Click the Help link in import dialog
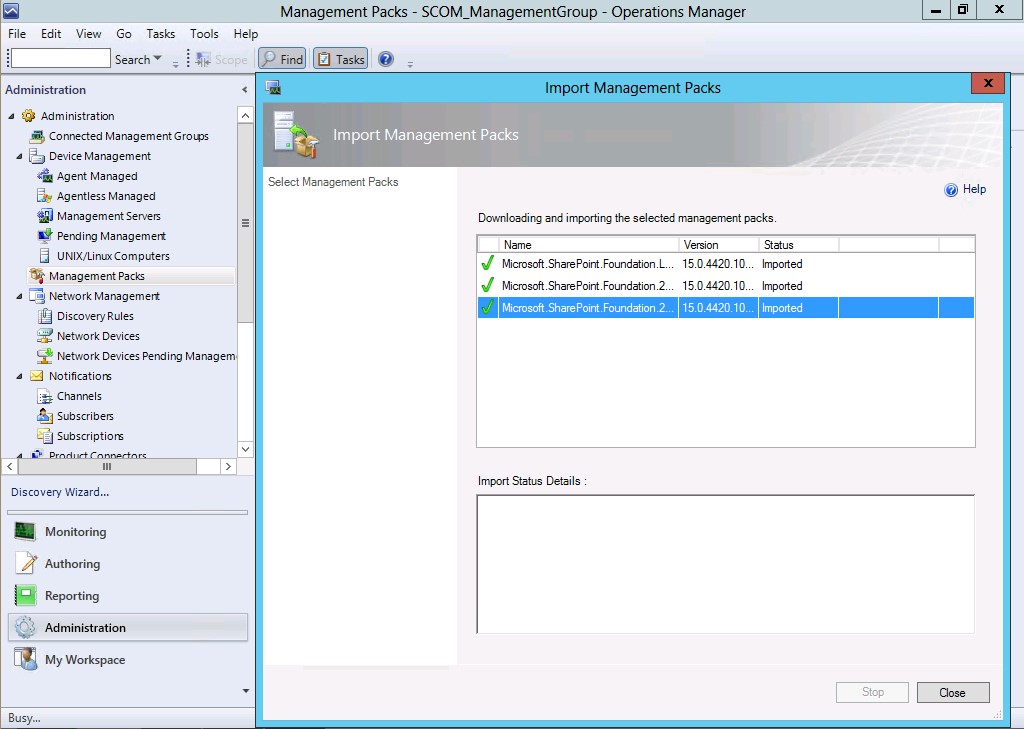 (x=974, y=189)
